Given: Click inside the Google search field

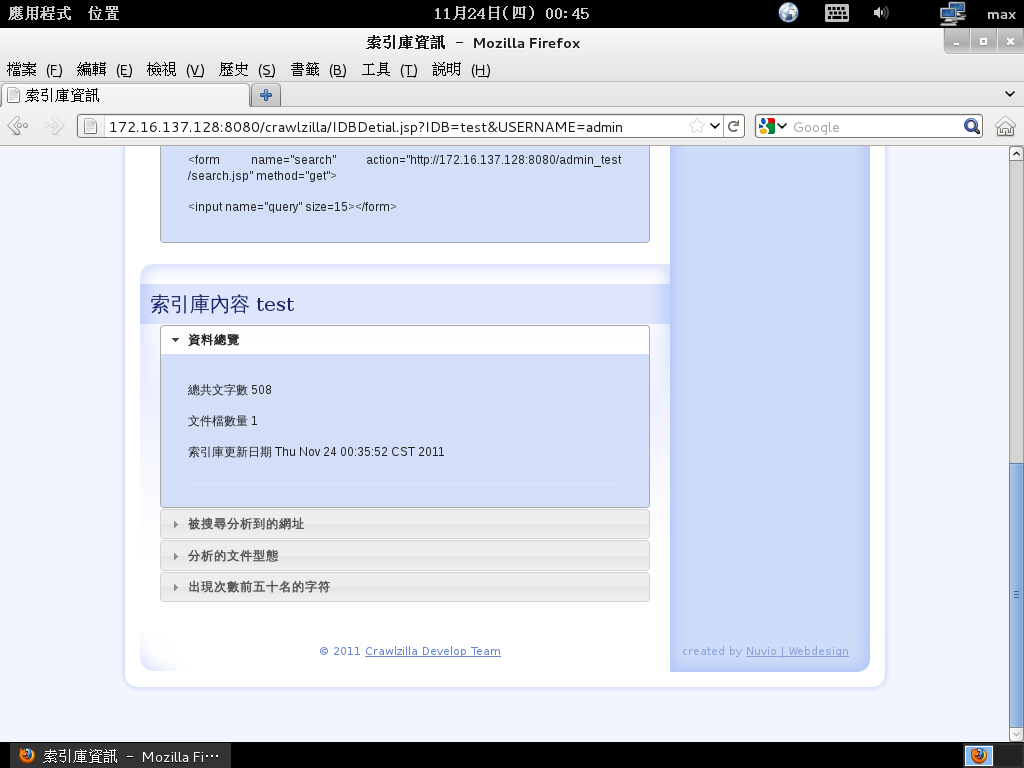Looking at the screenshot, I should [870, 127].
